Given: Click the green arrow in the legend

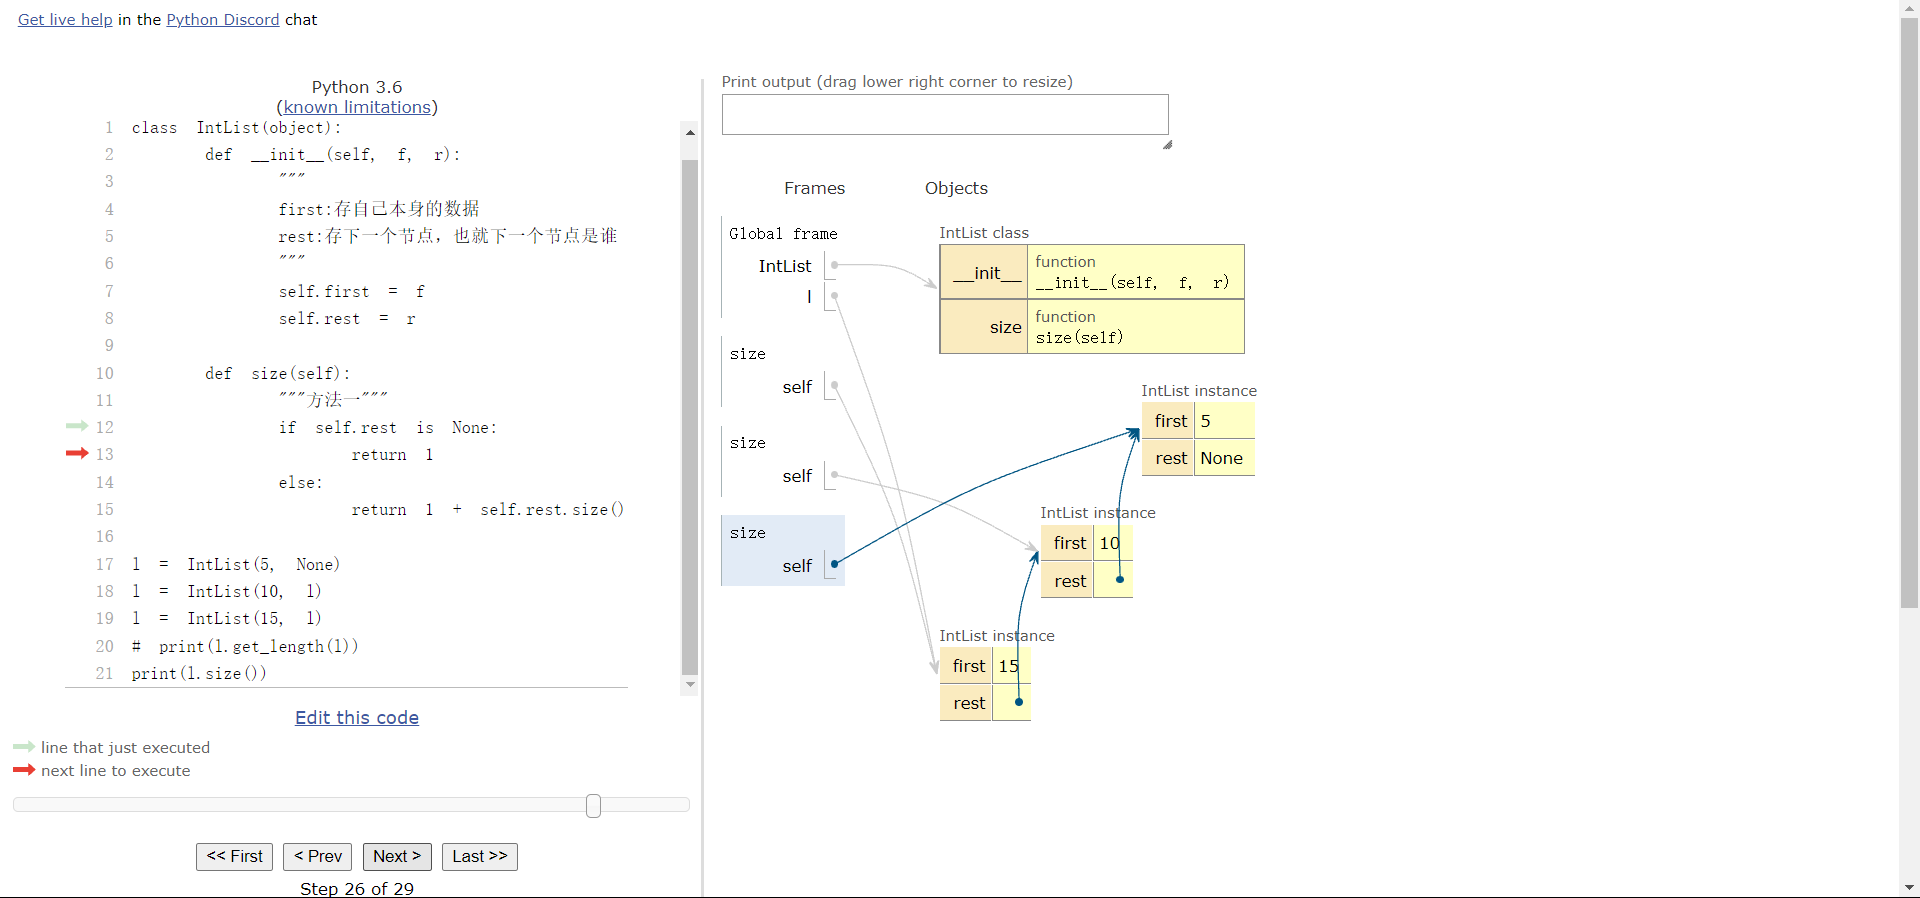Looking at the screenshot, I should click(24, 747).
